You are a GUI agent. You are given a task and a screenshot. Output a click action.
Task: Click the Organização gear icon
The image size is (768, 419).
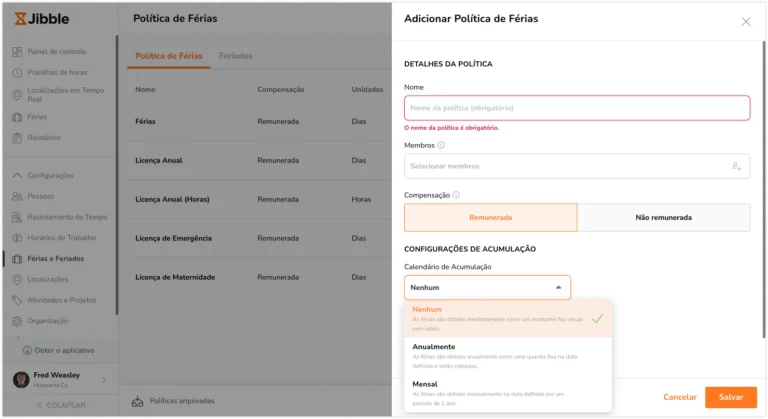coord(17,321)
